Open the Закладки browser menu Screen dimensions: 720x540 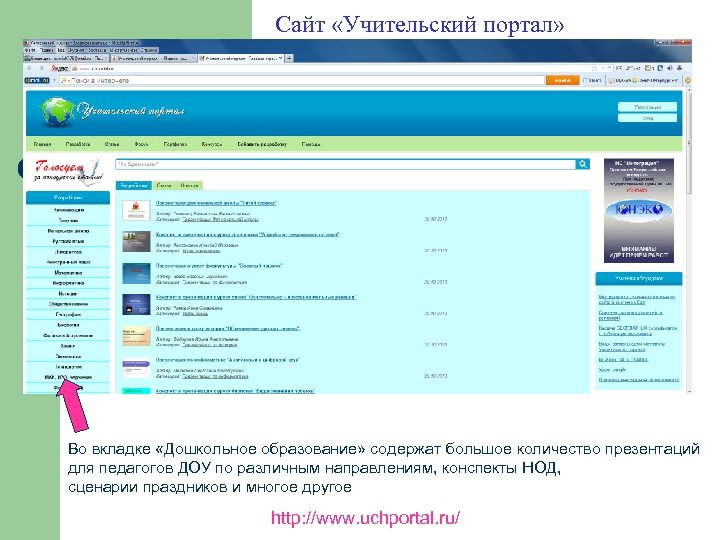[97, 50]
